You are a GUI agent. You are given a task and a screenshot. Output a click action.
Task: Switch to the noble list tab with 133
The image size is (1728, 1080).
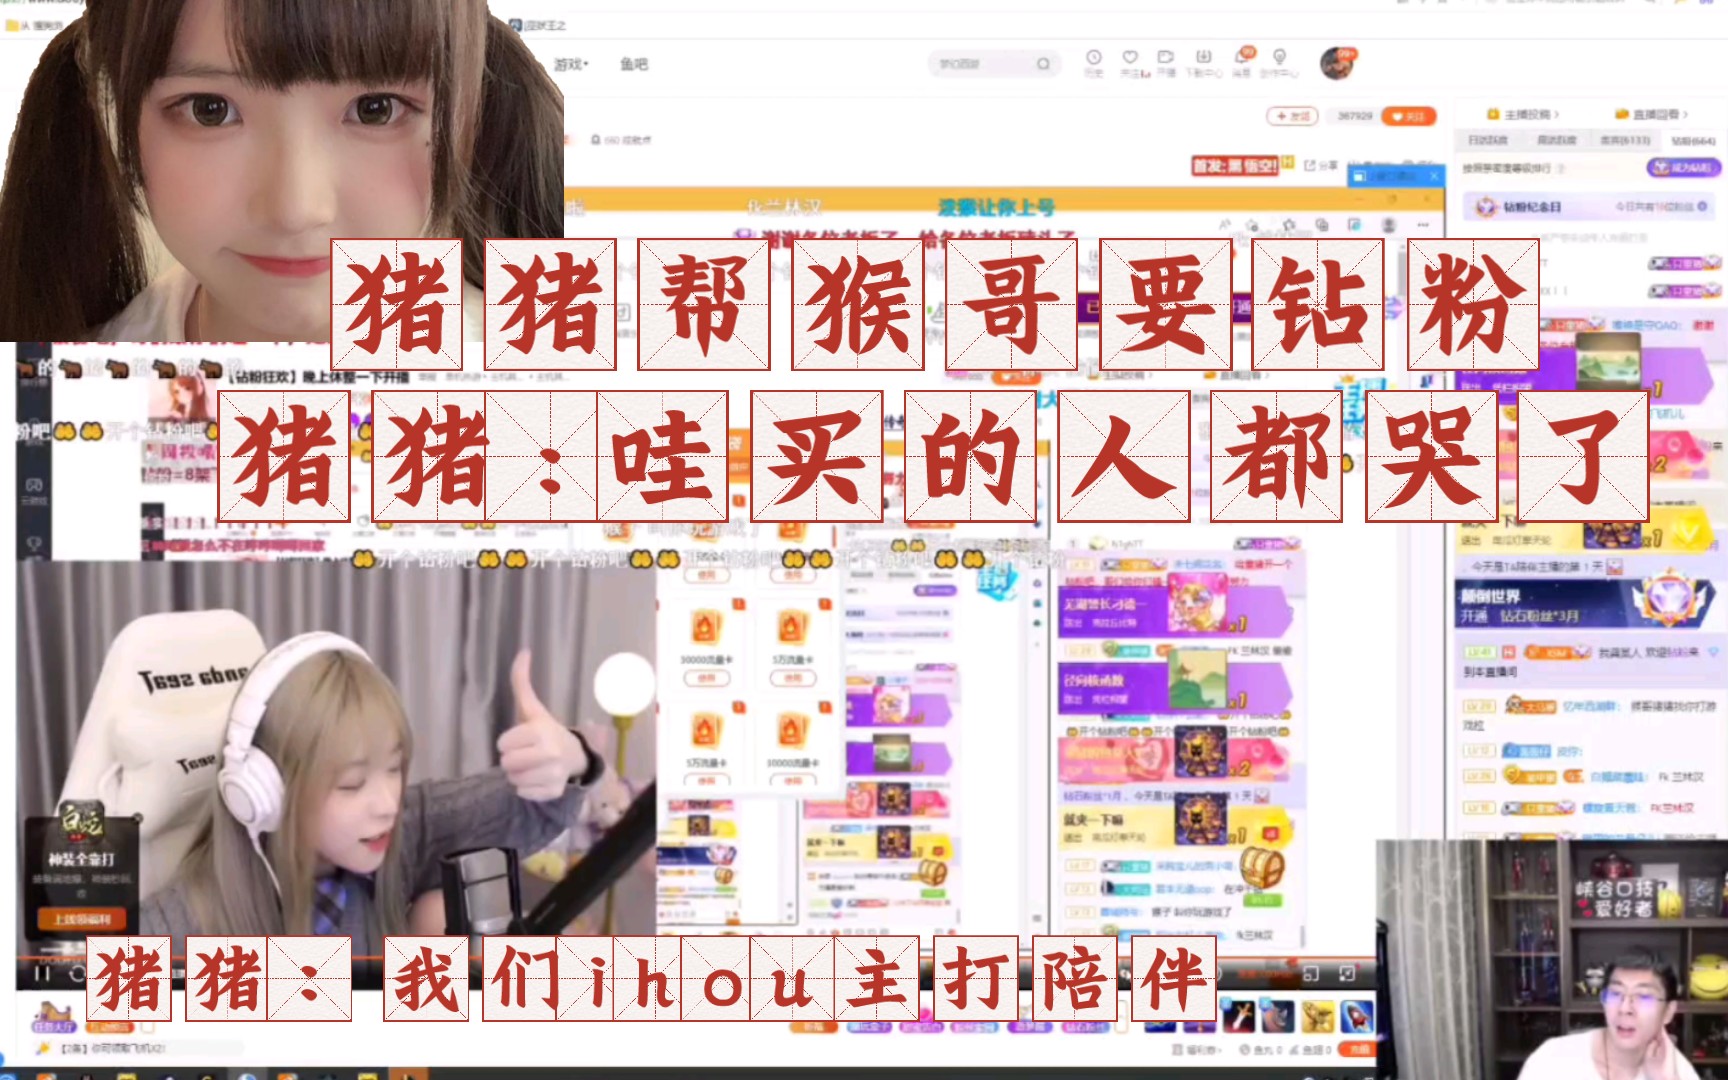click(1625, 140)
